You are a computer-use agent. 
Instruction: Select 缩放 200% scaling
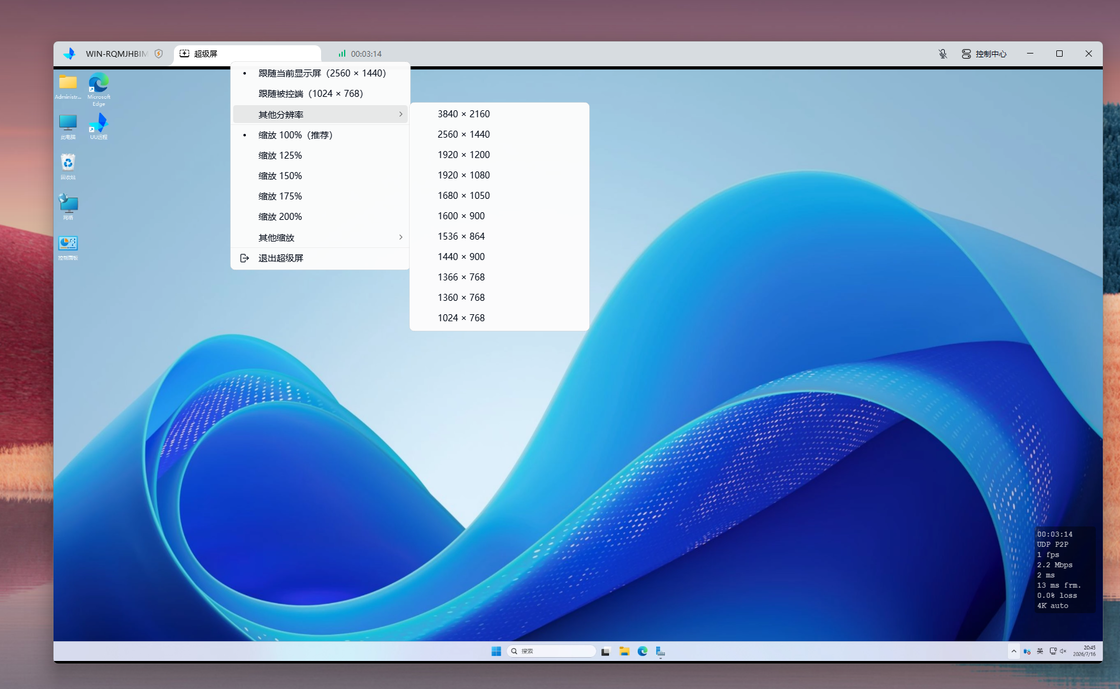320,216
